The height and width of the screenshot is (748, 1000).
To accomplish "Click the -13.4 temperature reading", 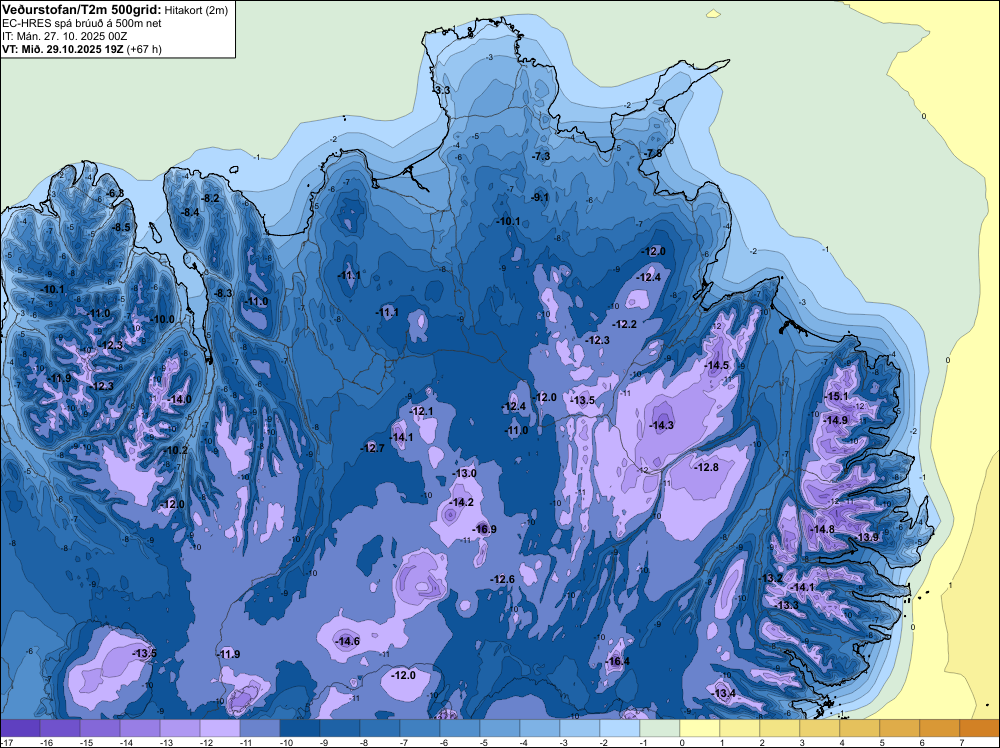I will (723, 693).
